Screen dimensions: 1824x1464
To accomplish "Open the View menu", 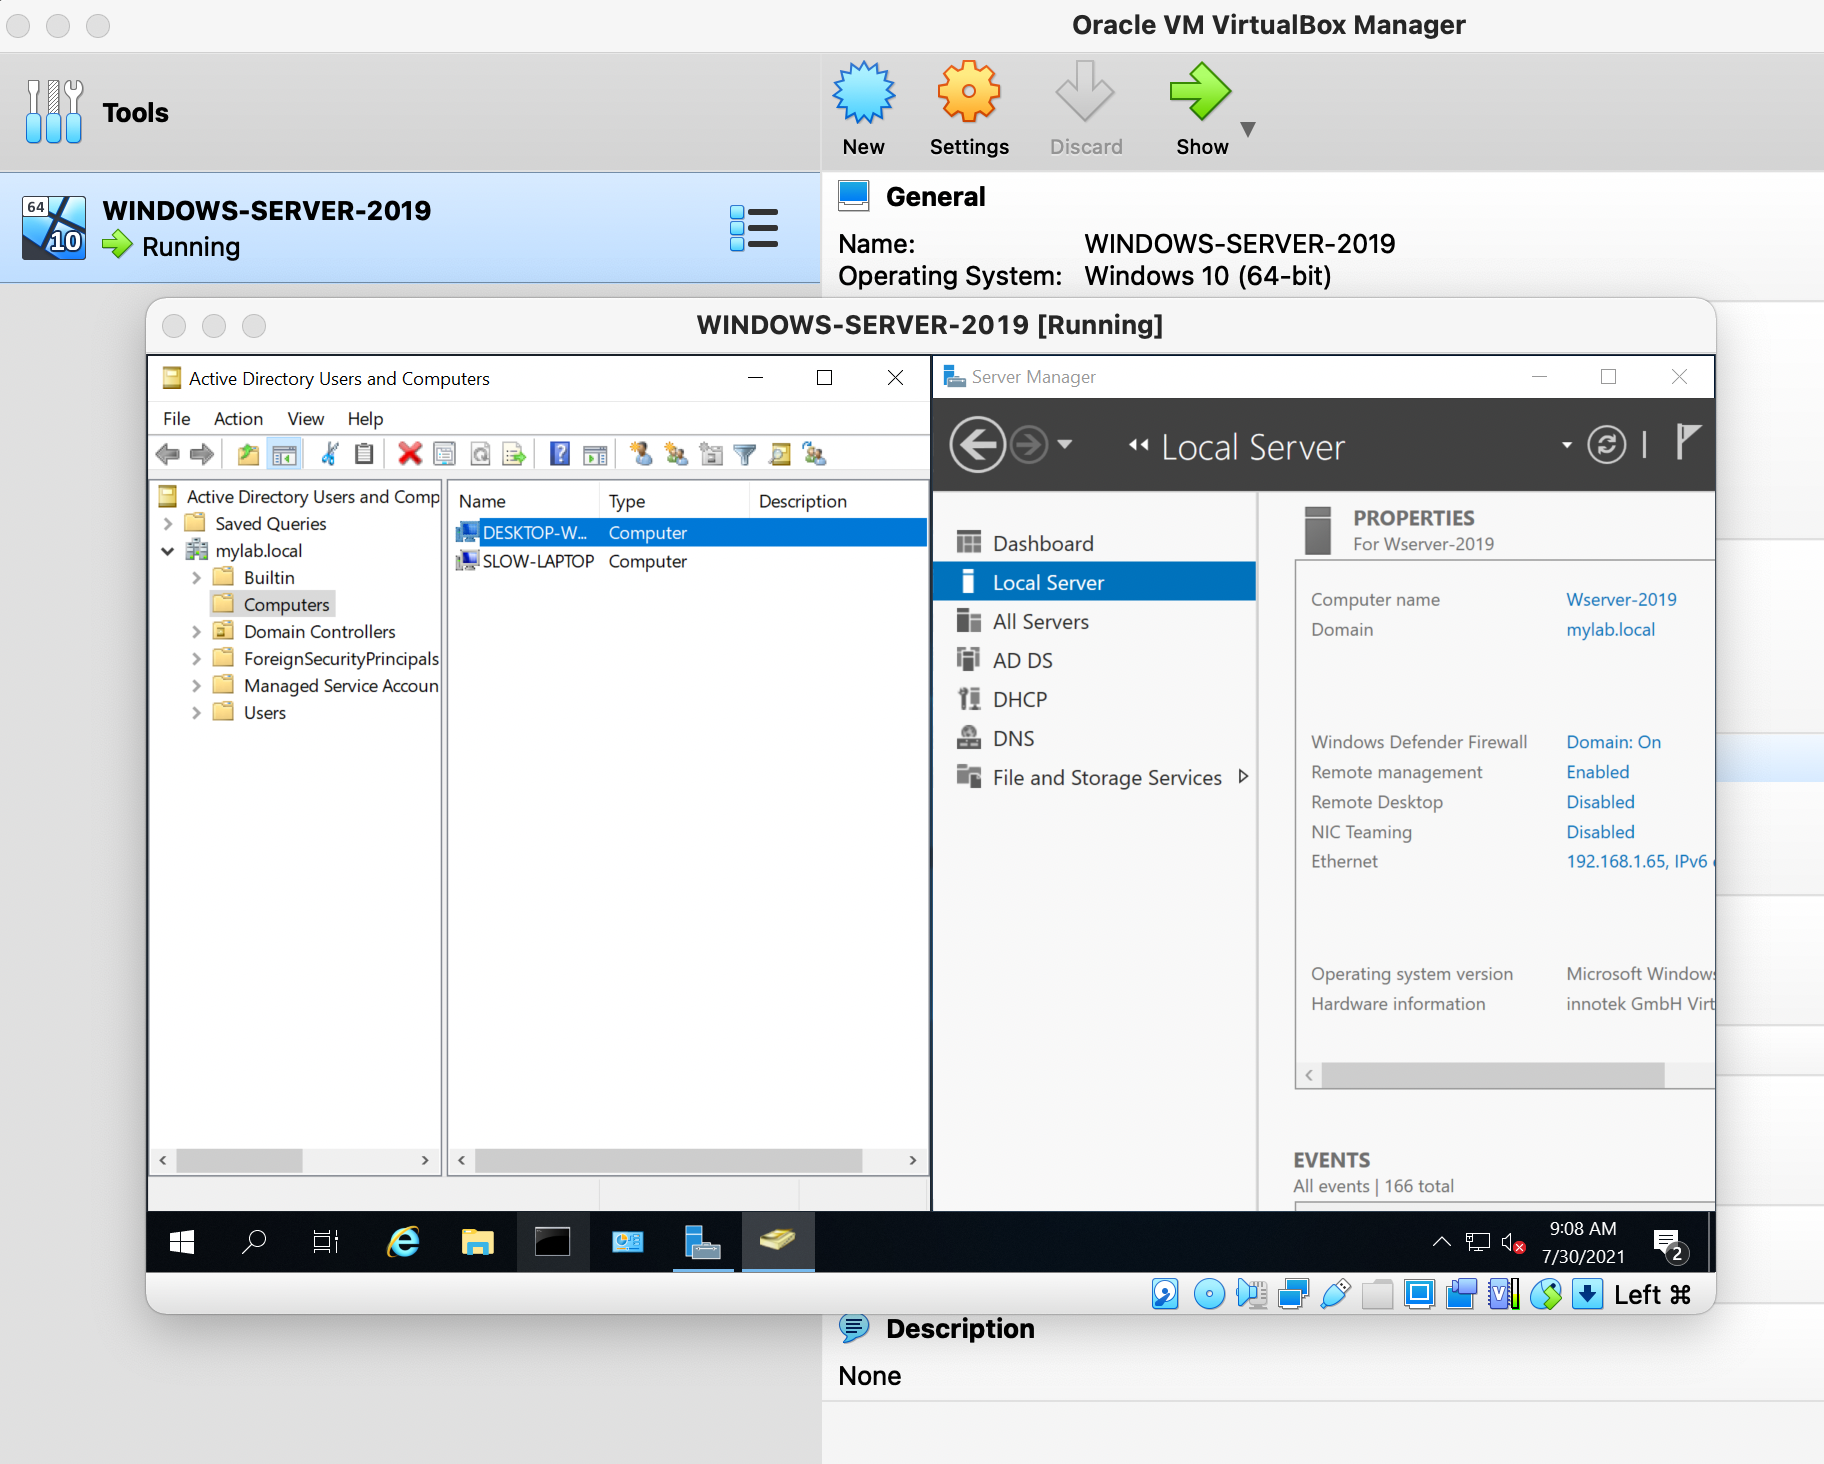I will click(x=305, y=419).
